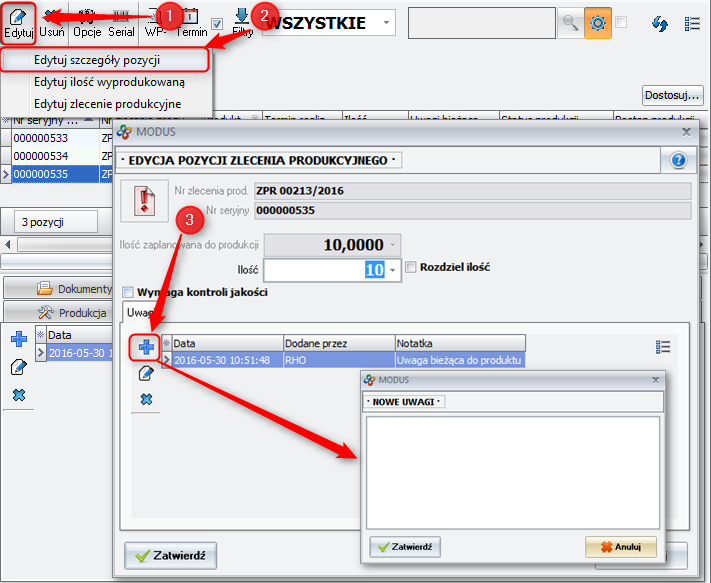Choose Edytuj szczegóły pozycji menu entry
This screenshot has width=711, height=583.
coord(105,60)
